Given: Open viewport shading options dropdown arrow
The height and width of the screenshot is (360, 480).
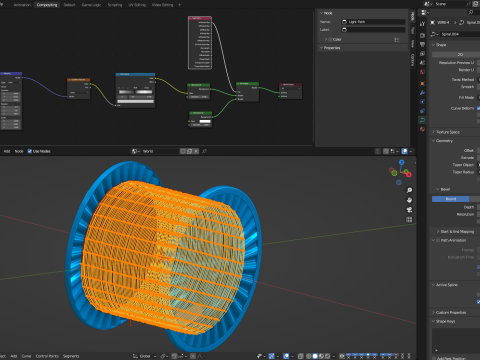Looking at the screenshot, I should click(333, 356).
